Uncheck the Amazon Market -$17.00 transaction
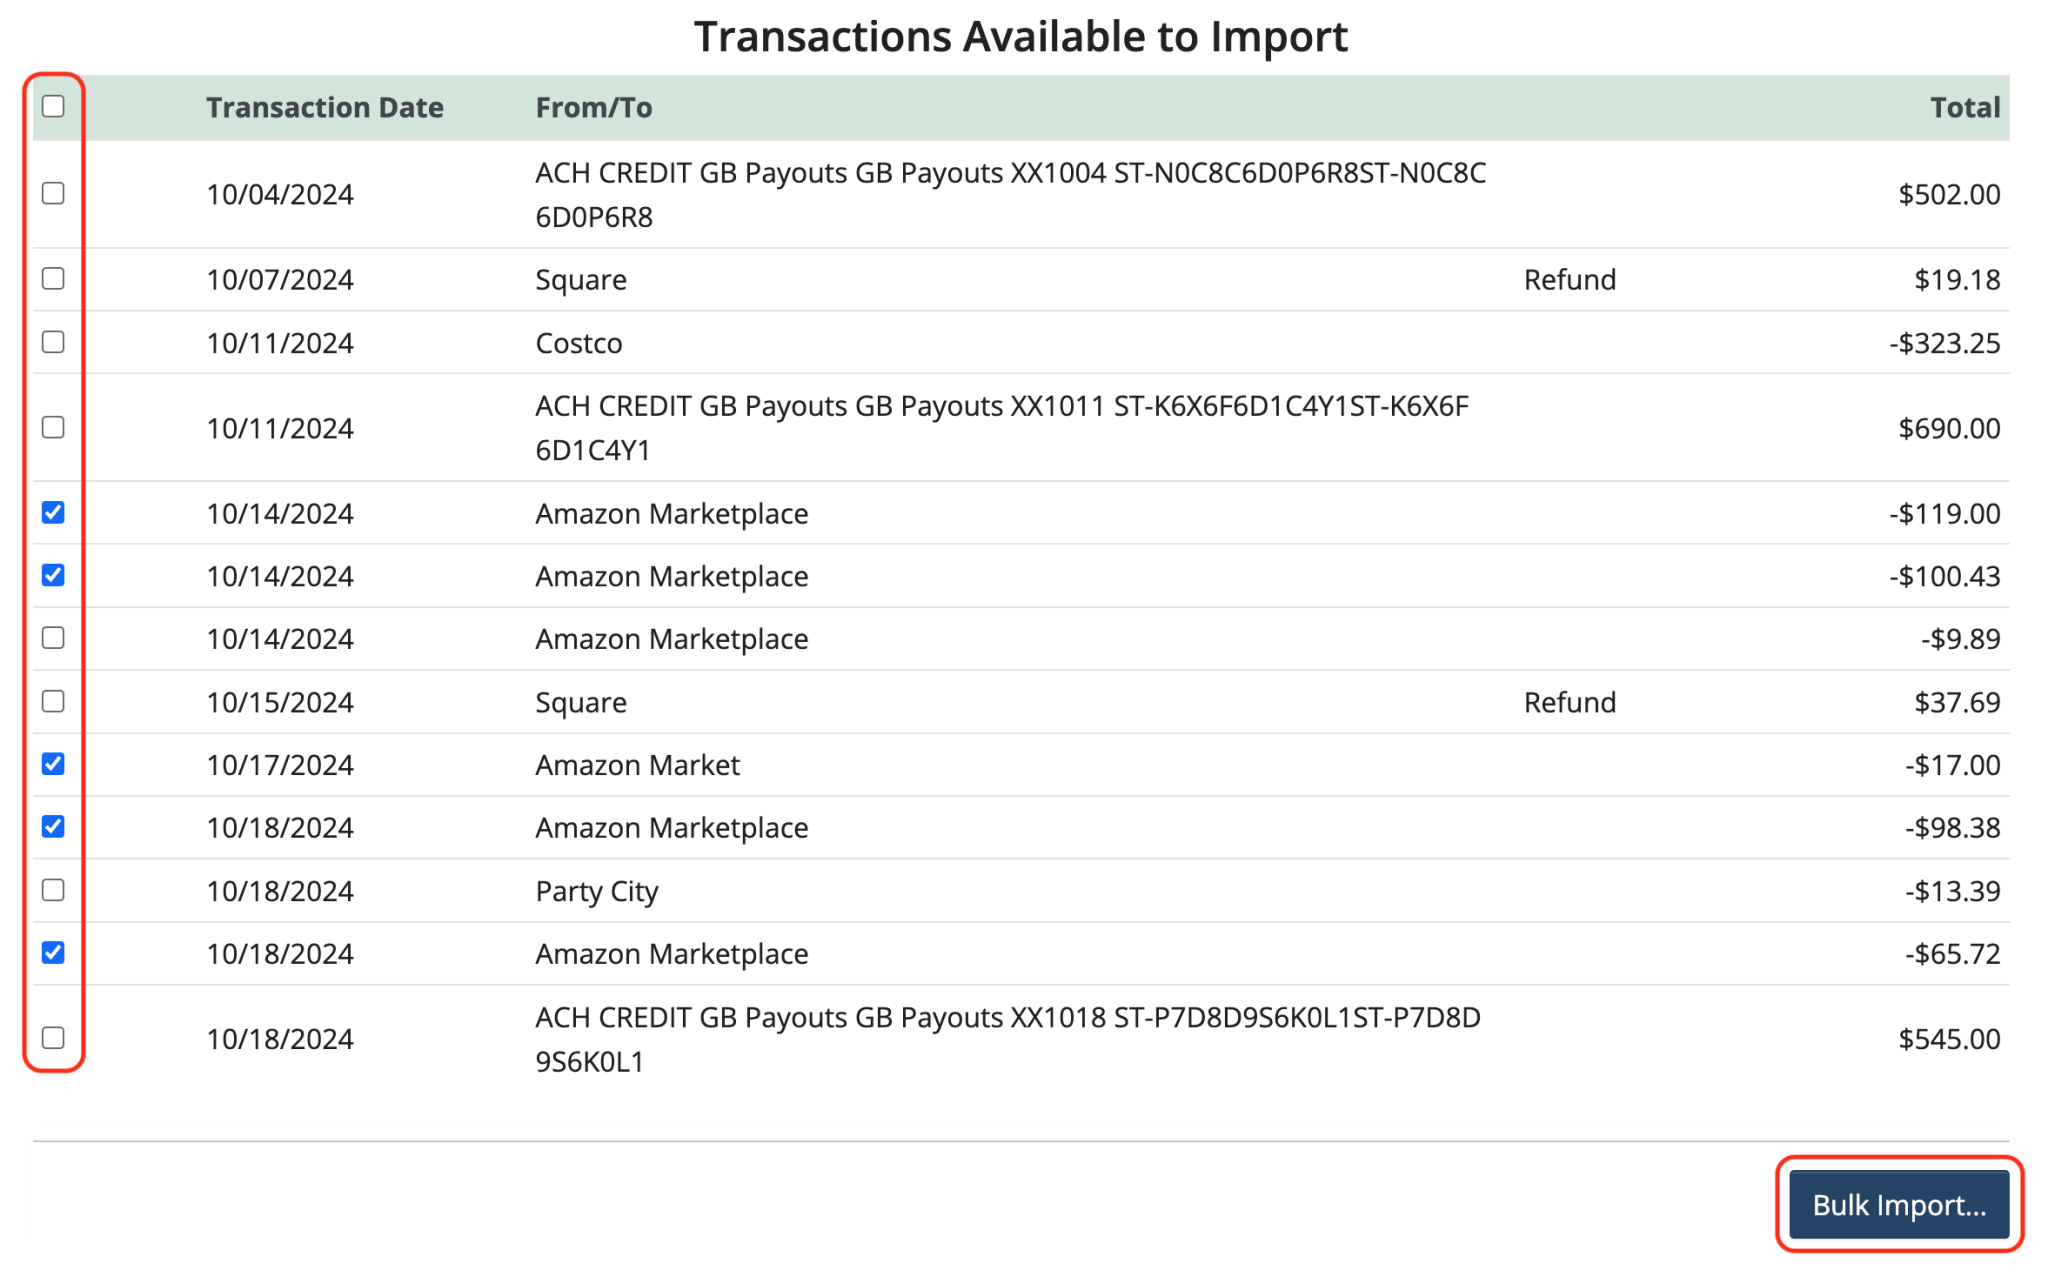 coord(53,764)
